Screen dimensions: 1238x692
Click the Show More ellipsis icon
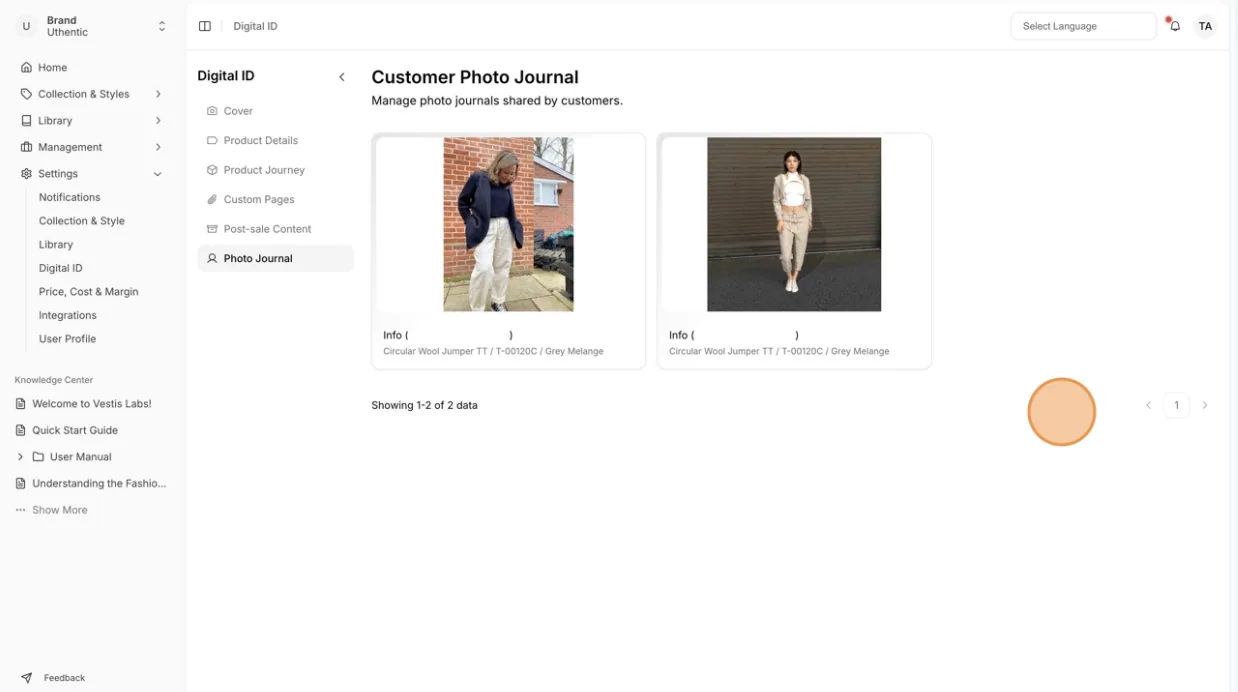[21, 510]
